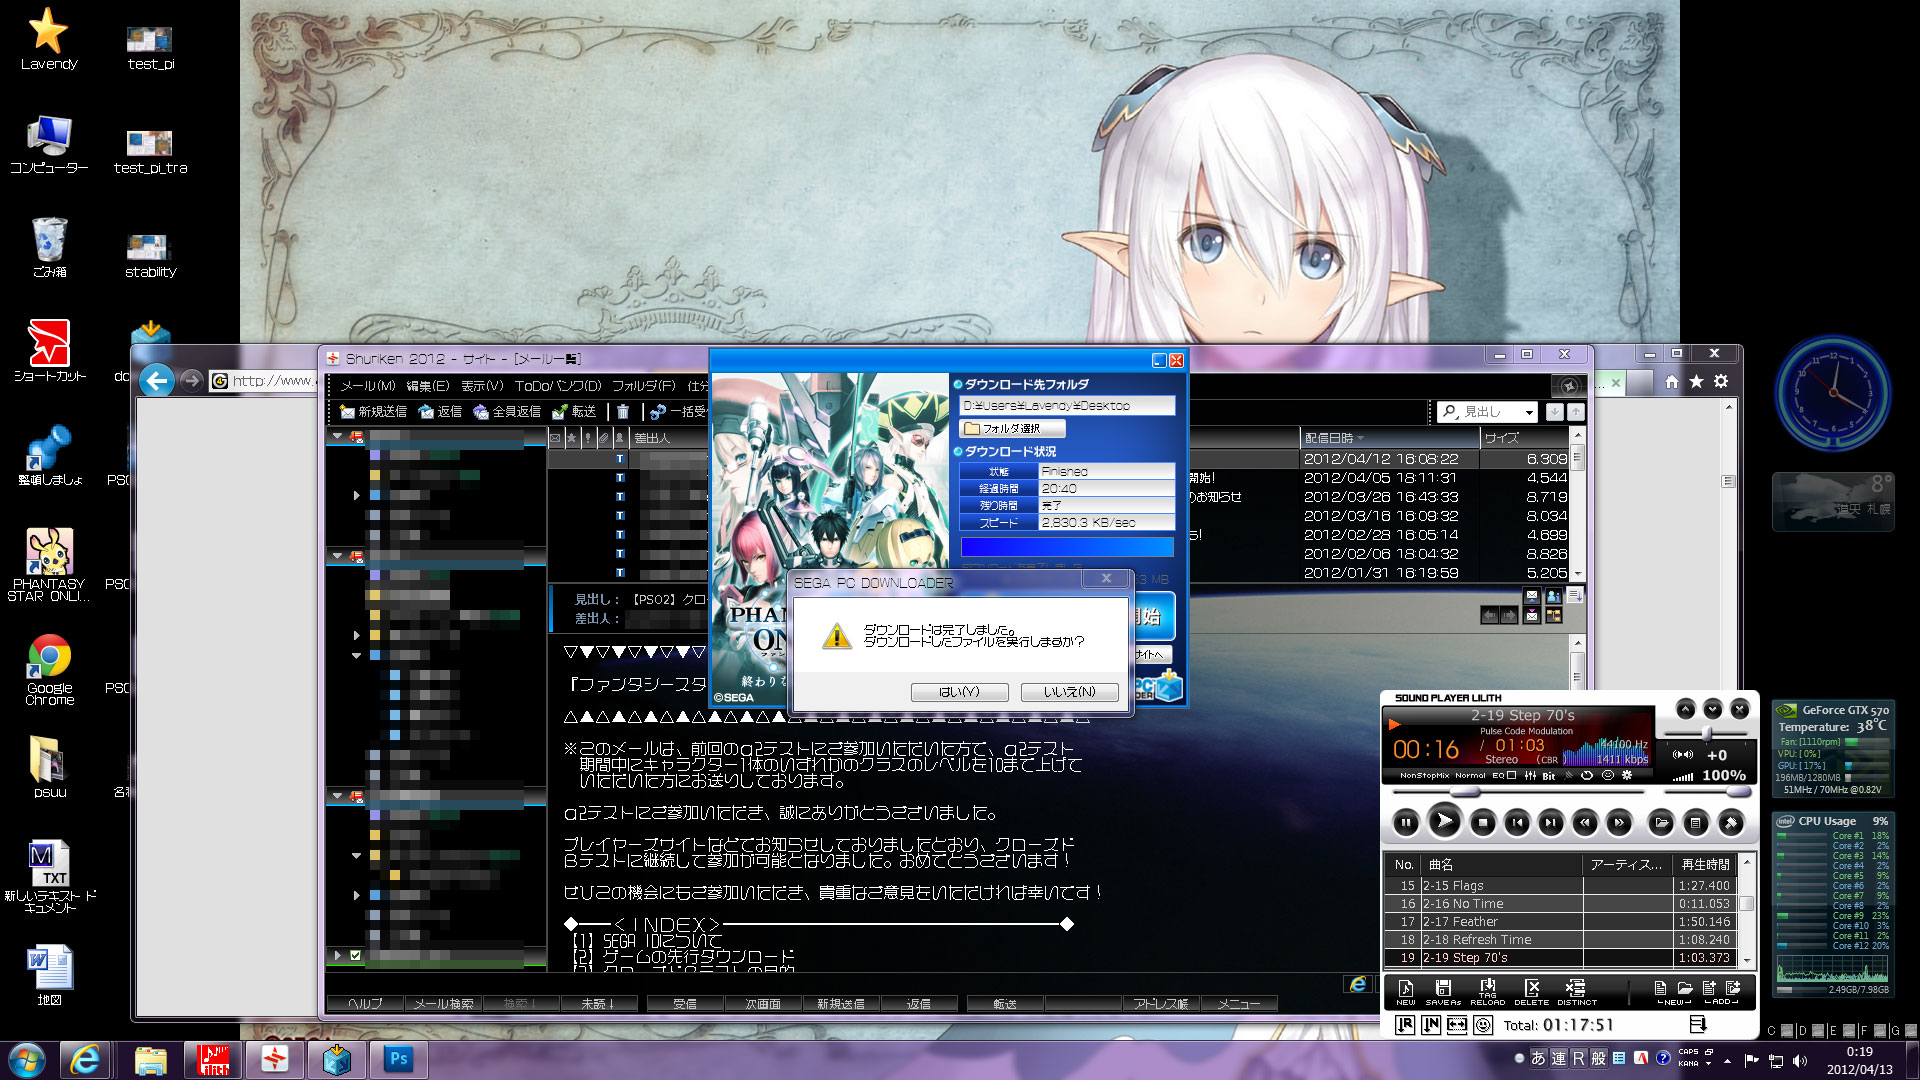
Task: Open the フォルダ(F) menu in Shuriken
Action: (x=643, y=386)
